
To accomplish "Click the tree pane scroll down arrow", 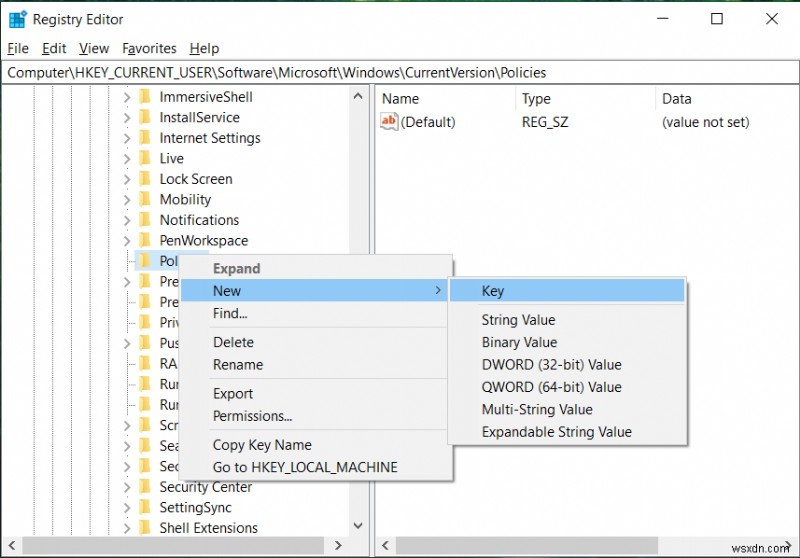I will [358, 525].
